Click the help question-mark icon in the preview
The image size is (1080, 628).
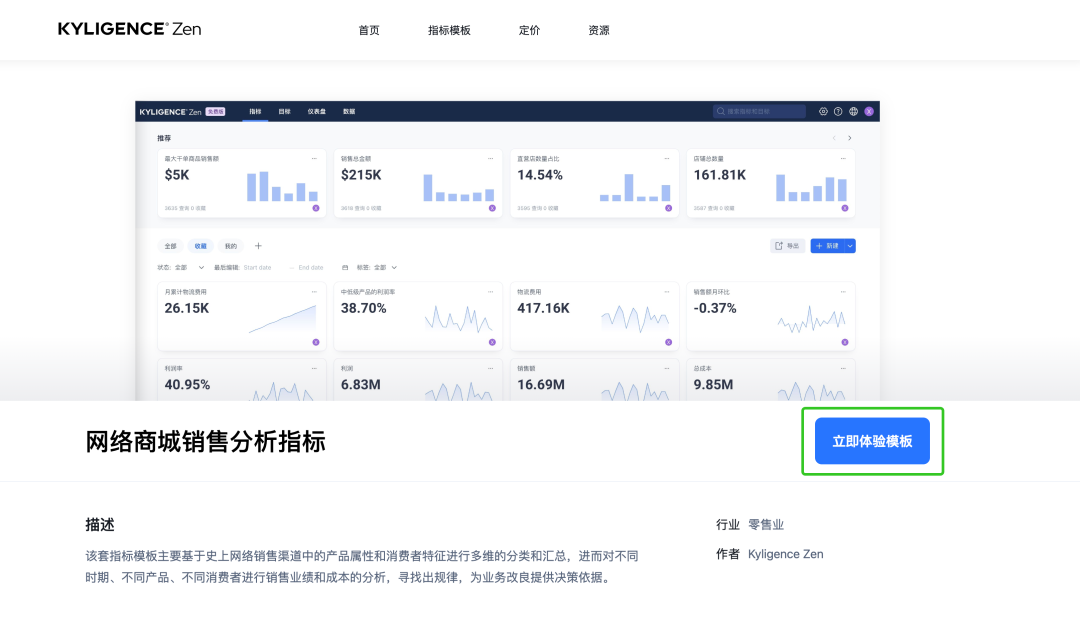point(838,112)
